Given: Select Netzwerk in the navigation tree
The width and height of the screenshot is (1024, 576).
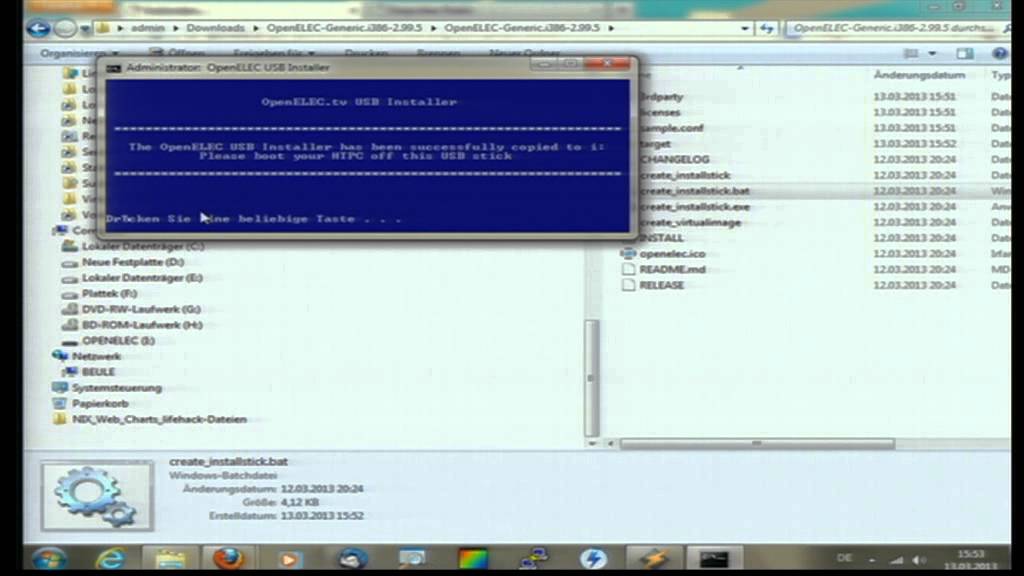Looking at the screenshot, I should [96, 356].
